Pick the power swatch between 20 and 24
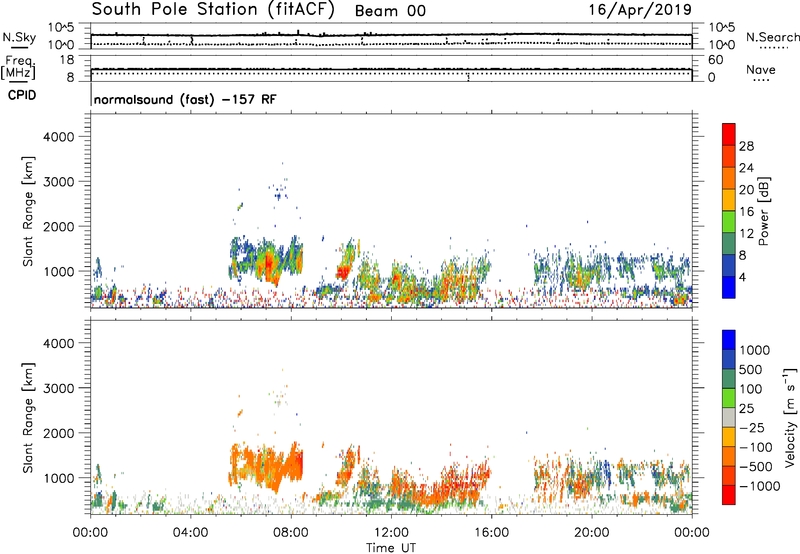Image resolution: width=800 pixels, height=554 pixels. pos(729,178)
